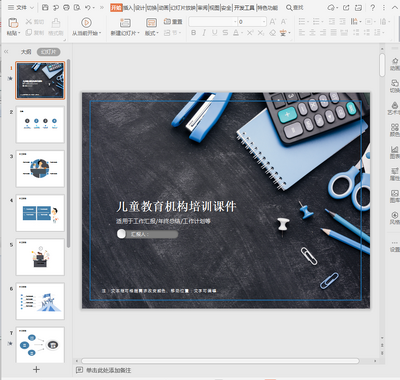
Task: Expand the numbered list dropdown
Action: pyautogui.click(x=322, y=22)
